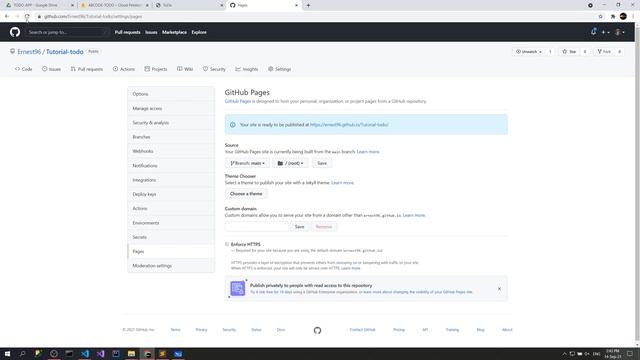Image resolution: width=640 pixels, height=360 pixels.
Task: Select Environments in settings sidebar
Action: click(171, 223)
